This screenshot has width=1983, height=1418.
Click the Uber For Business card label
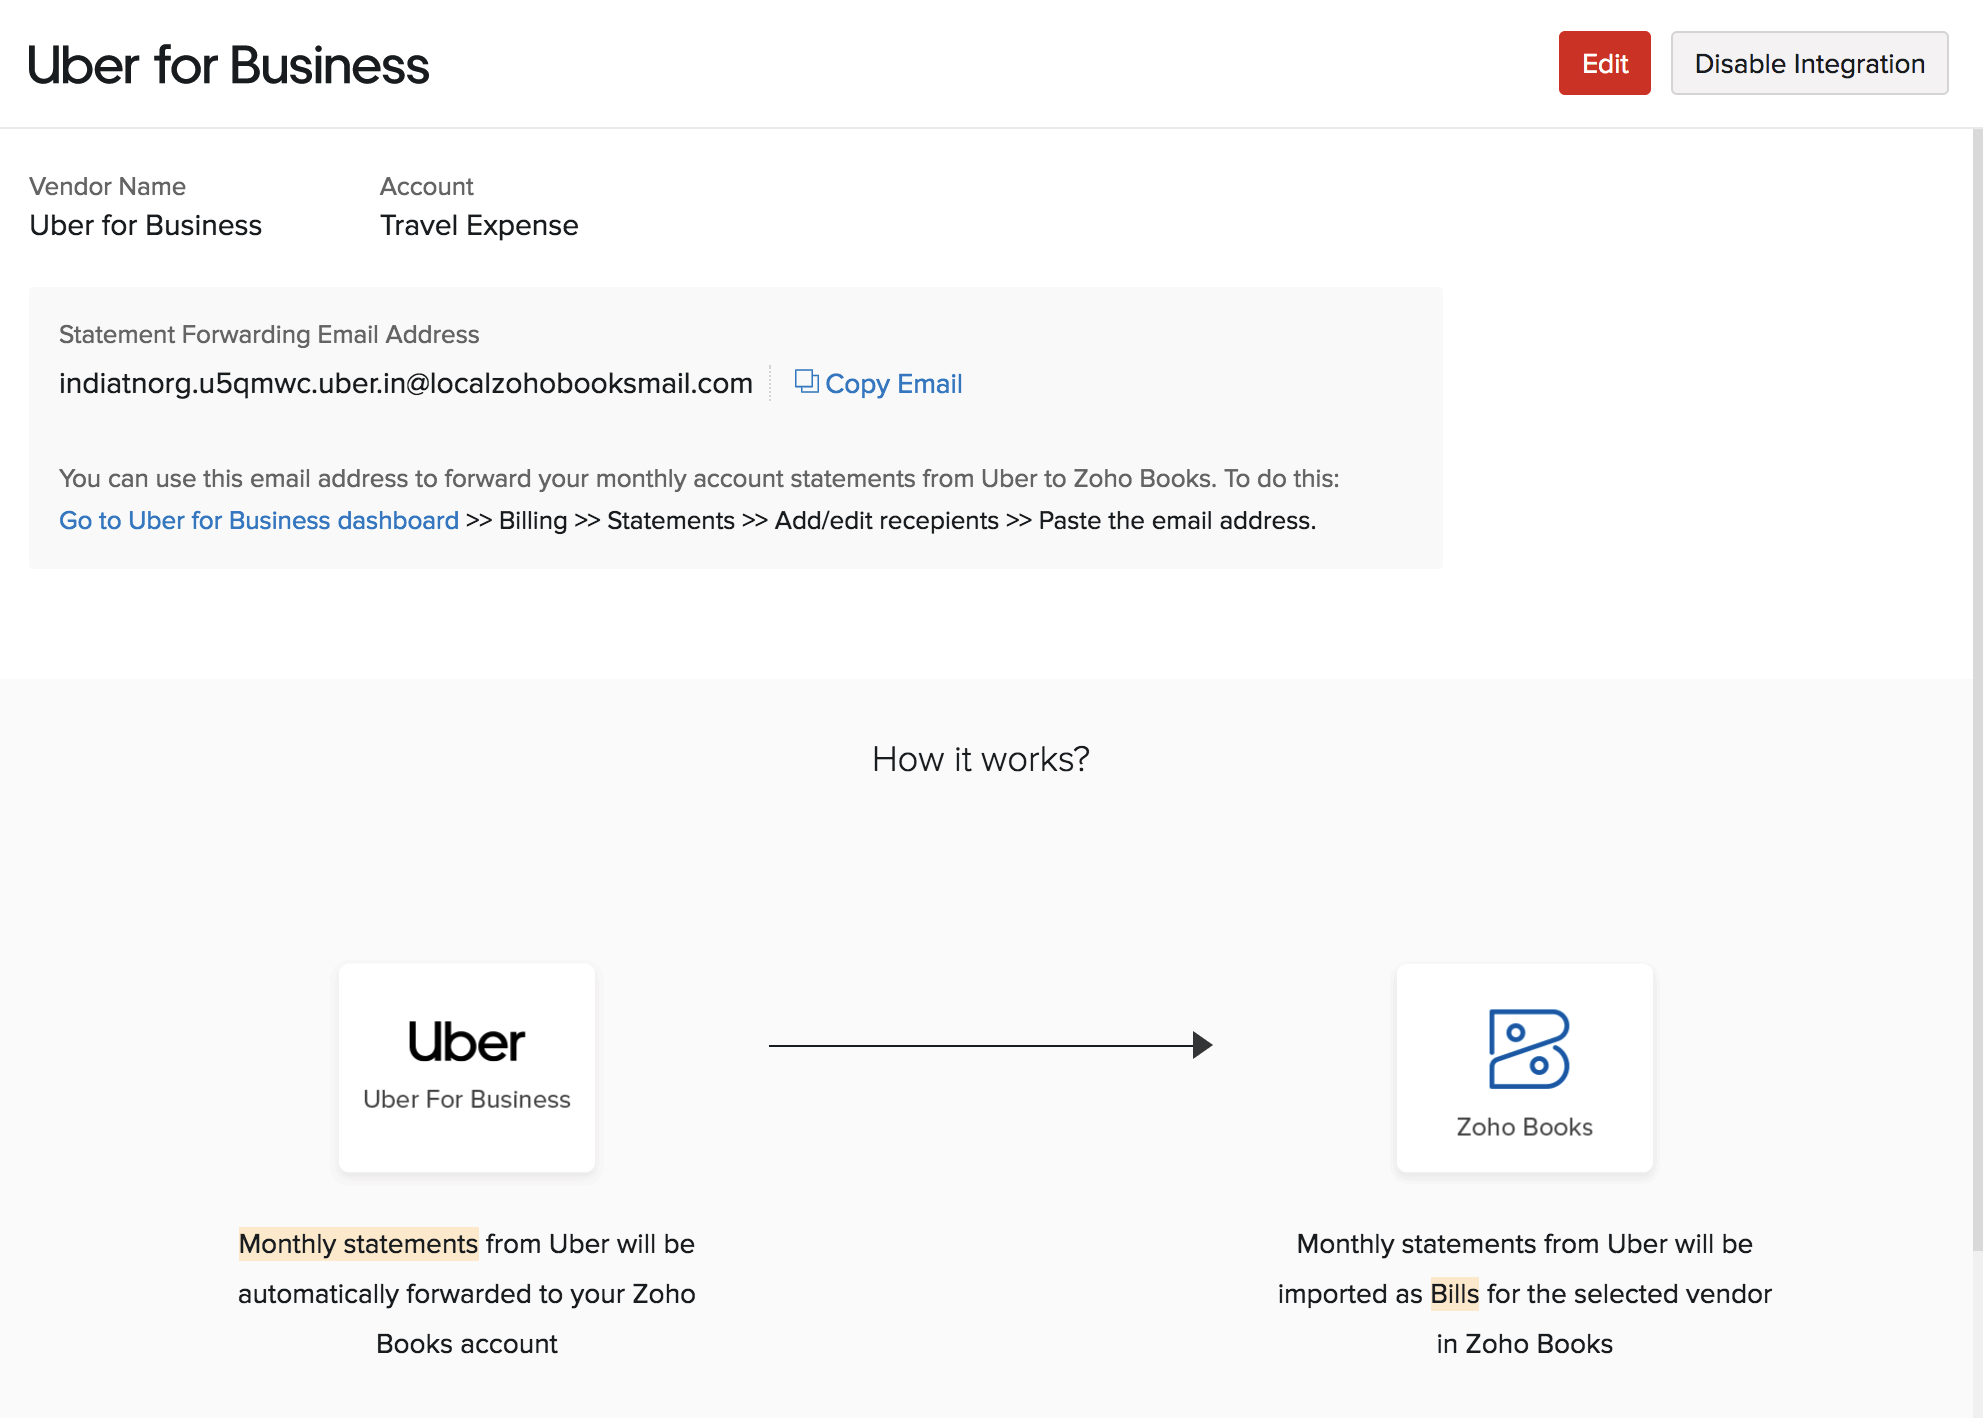point(466,1099)
